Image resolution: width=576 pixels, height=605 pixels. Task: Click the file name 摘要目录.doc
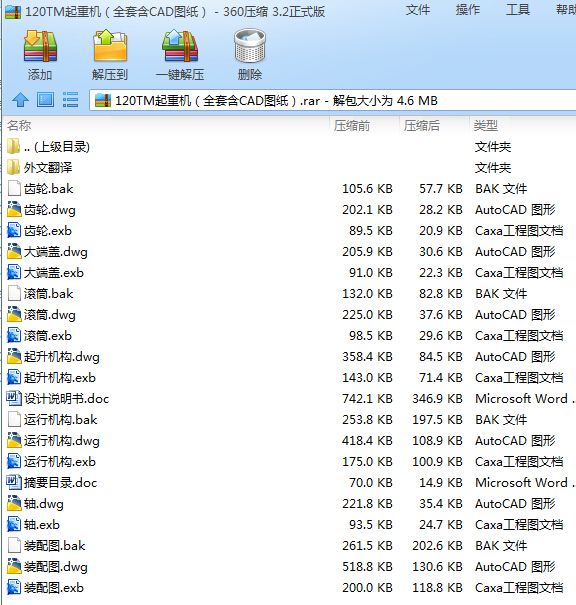point(61,483)
